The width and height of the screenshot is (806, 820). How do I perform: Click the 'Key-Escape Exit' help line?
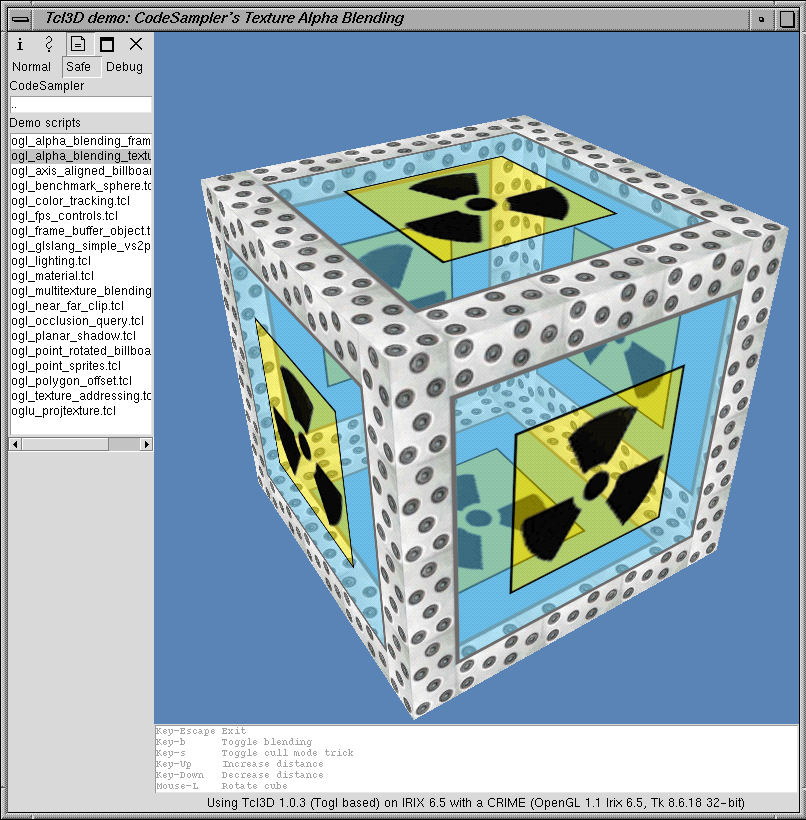(200, 731)
